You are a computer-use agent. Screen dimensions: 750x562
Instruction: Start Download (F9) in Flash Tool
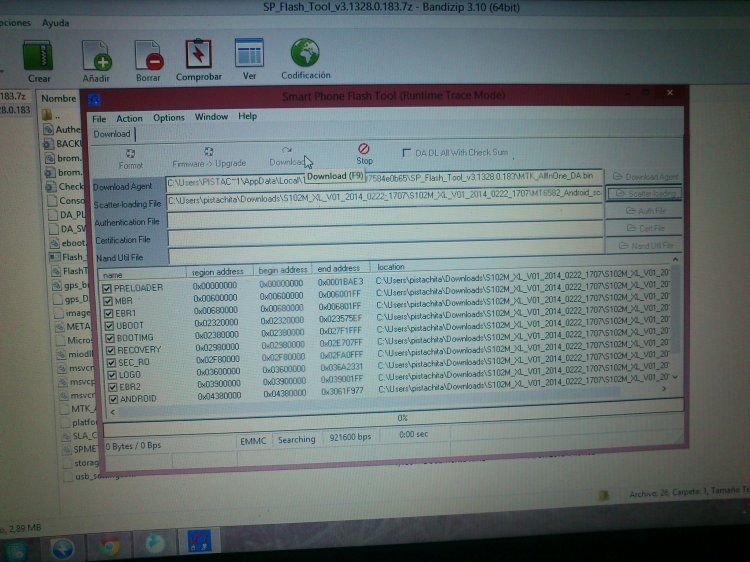[286, 156]
